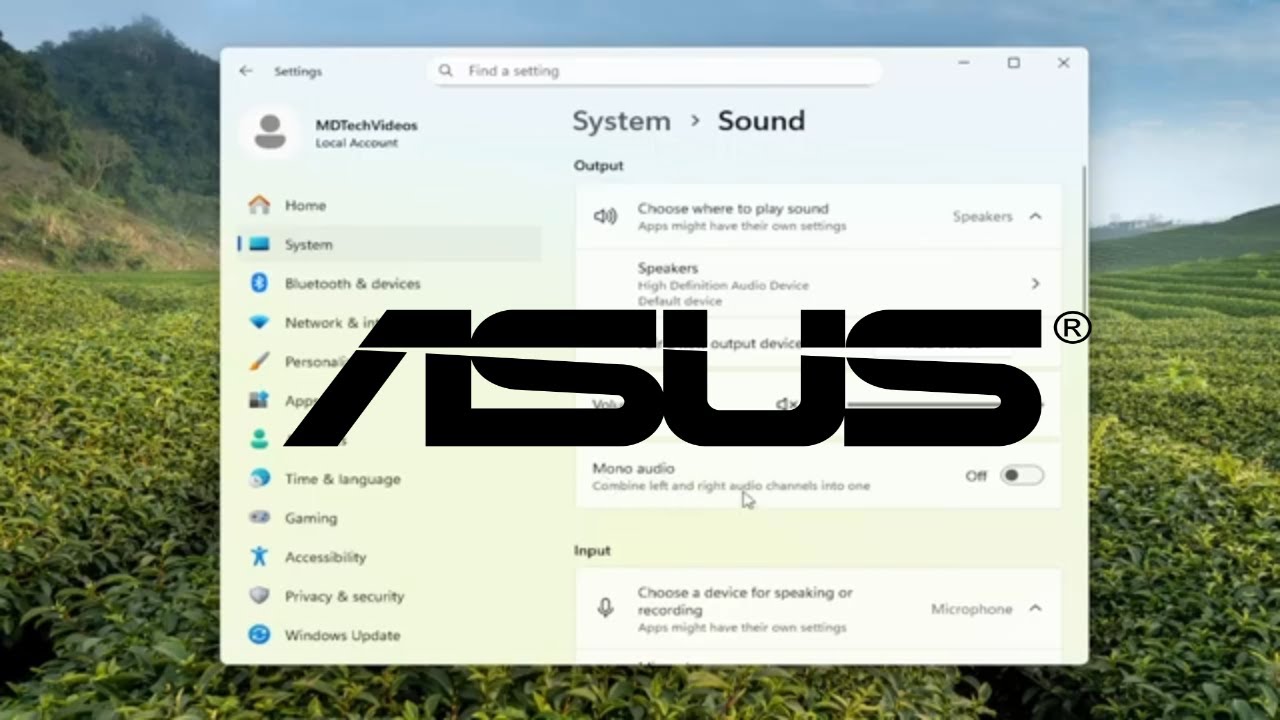Click the MDTechVideos account name

(x=366, y=125)
